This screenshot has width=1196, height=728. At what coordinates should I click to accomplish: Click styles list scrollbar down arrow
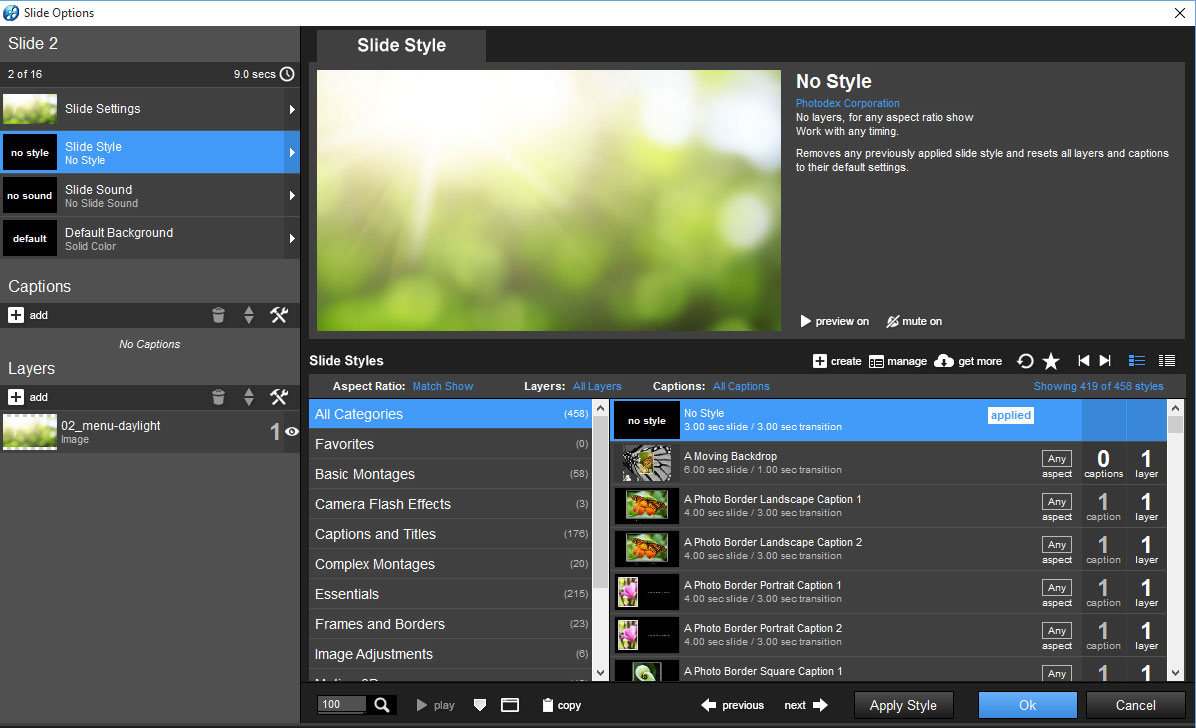click(x=1175, y=672)
